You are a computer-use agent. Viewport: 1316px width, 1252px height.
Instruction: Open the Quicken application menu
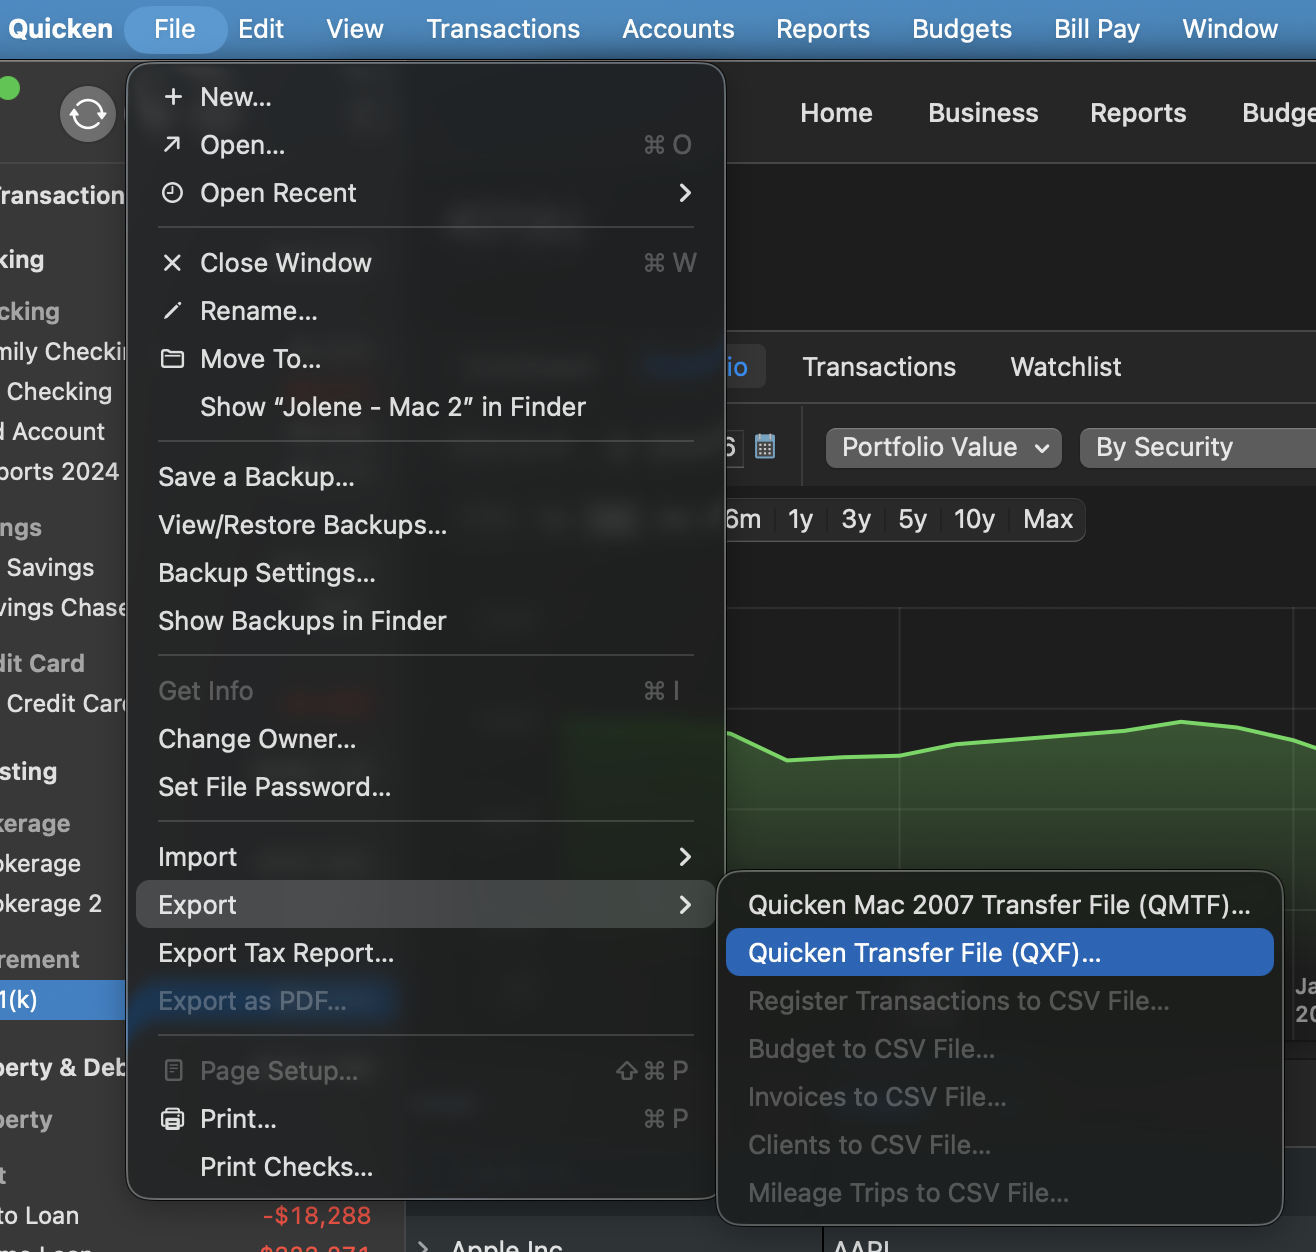pyautogui.click(x=60, y=29)
